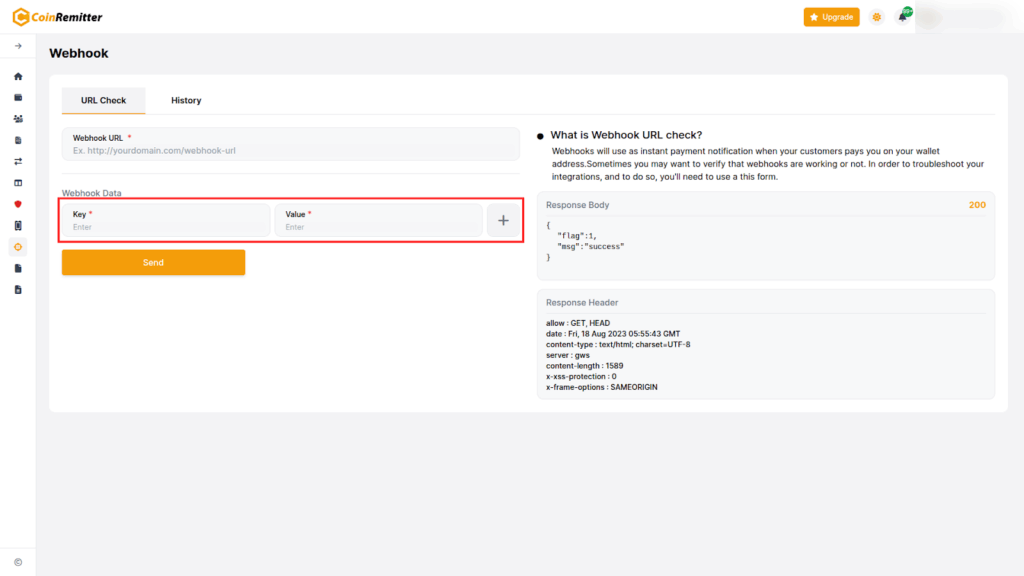
Task: Open the wallet icon in sidebar
Action: click(x=18, y=98)
